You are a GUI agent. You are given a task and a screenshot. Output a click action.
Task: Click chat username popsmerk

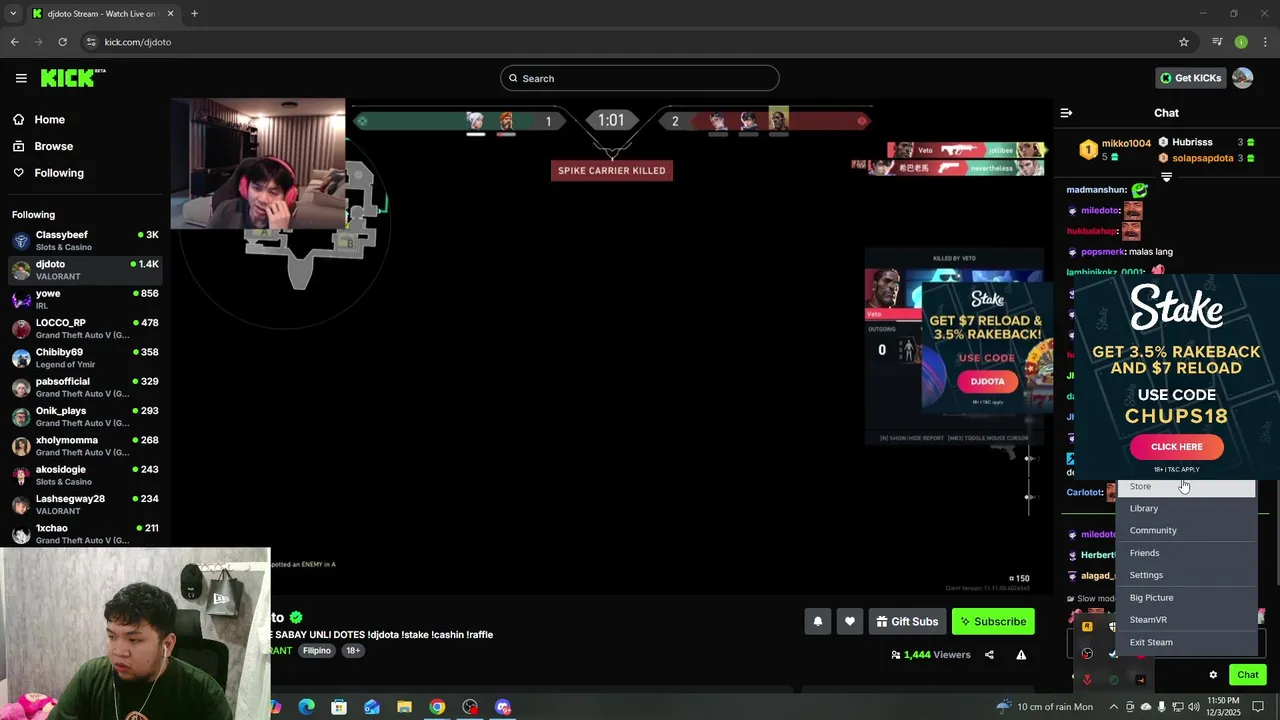[x=1102, y=252]
